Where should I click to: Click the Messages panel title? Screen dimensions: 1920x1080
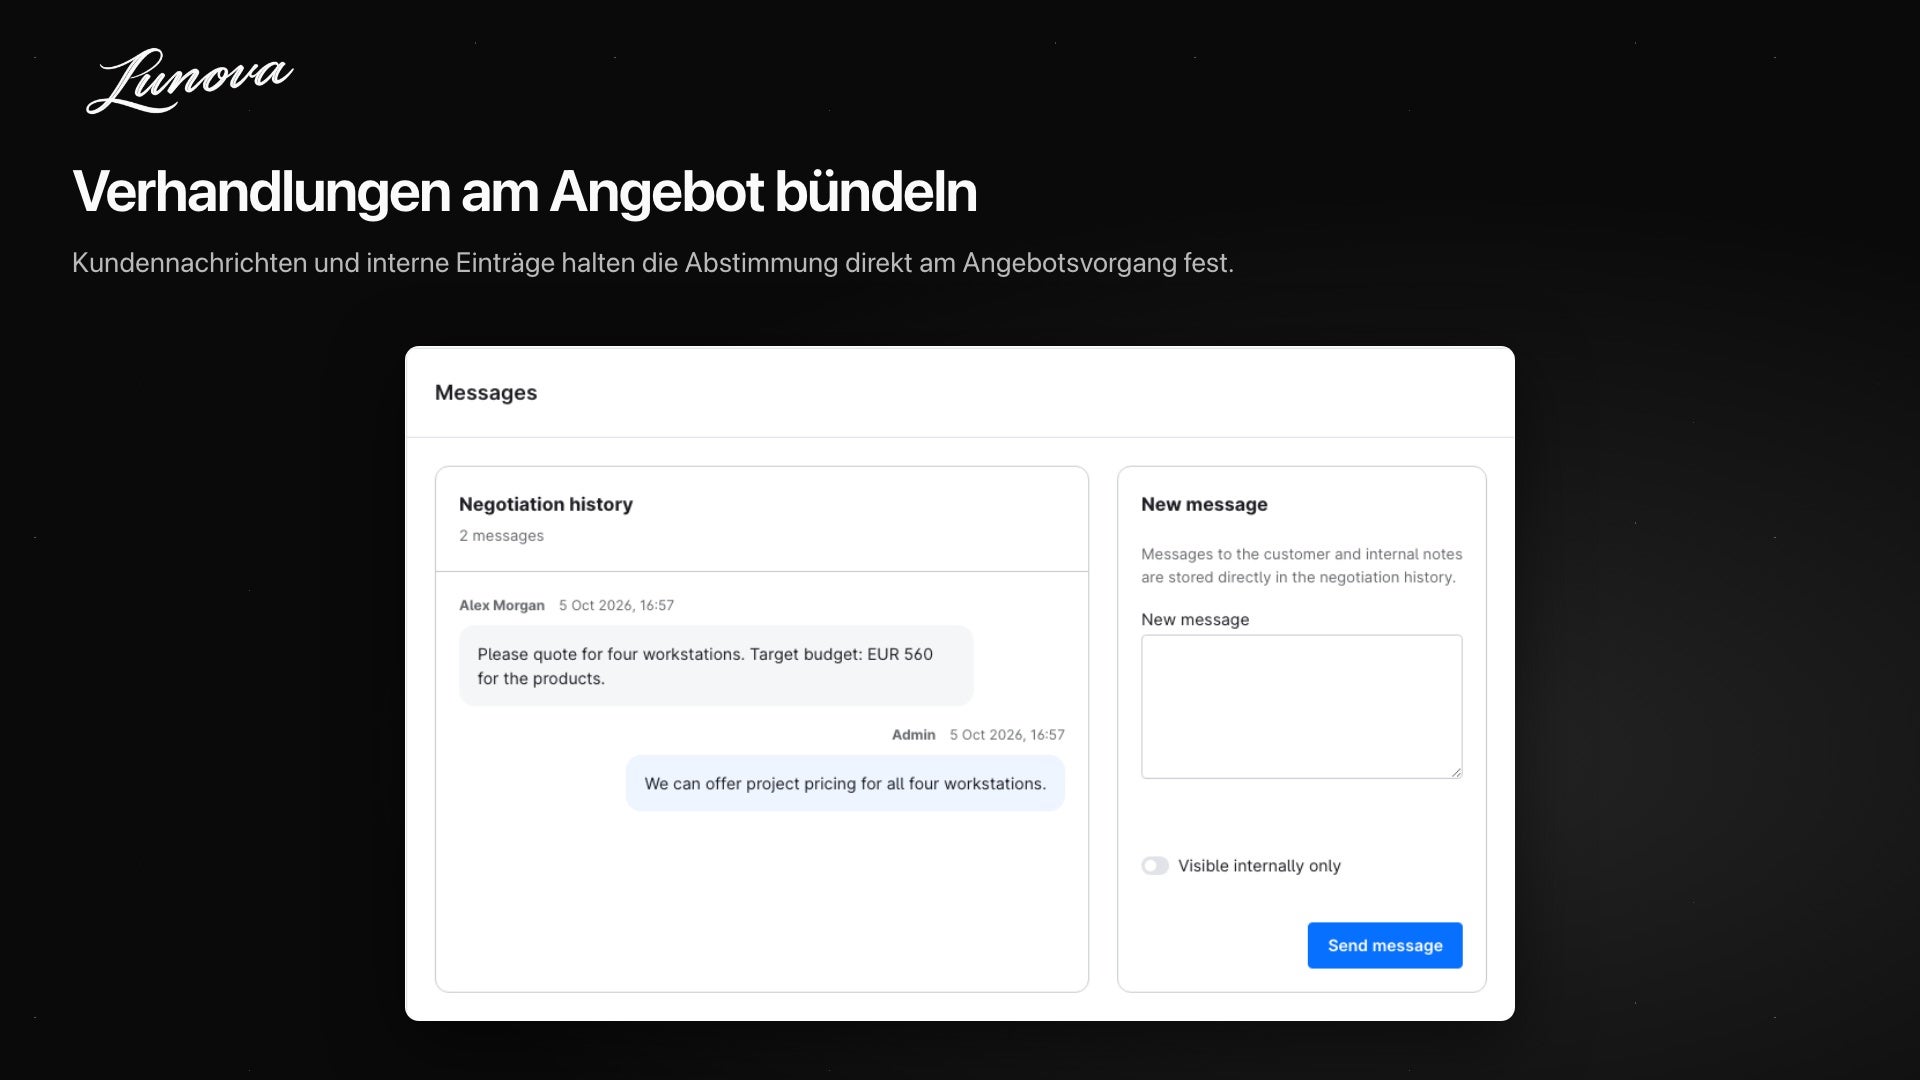coord(486,393)
